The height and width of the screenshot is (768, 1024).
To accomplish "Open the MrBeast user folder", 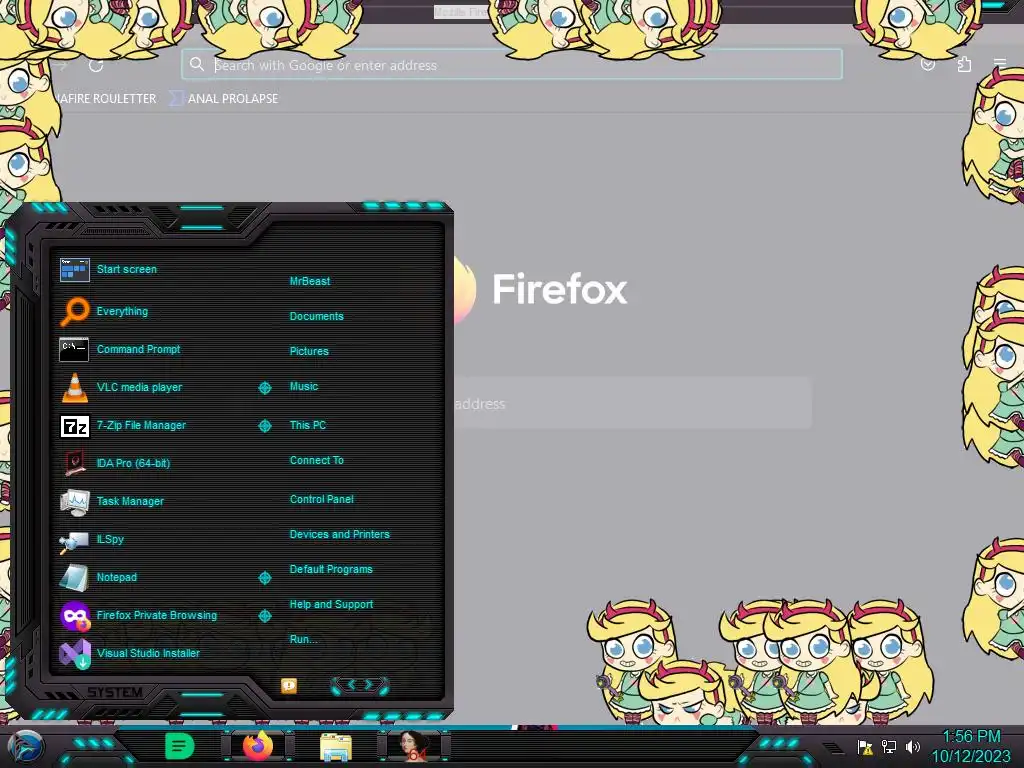I will pos(310,281).
